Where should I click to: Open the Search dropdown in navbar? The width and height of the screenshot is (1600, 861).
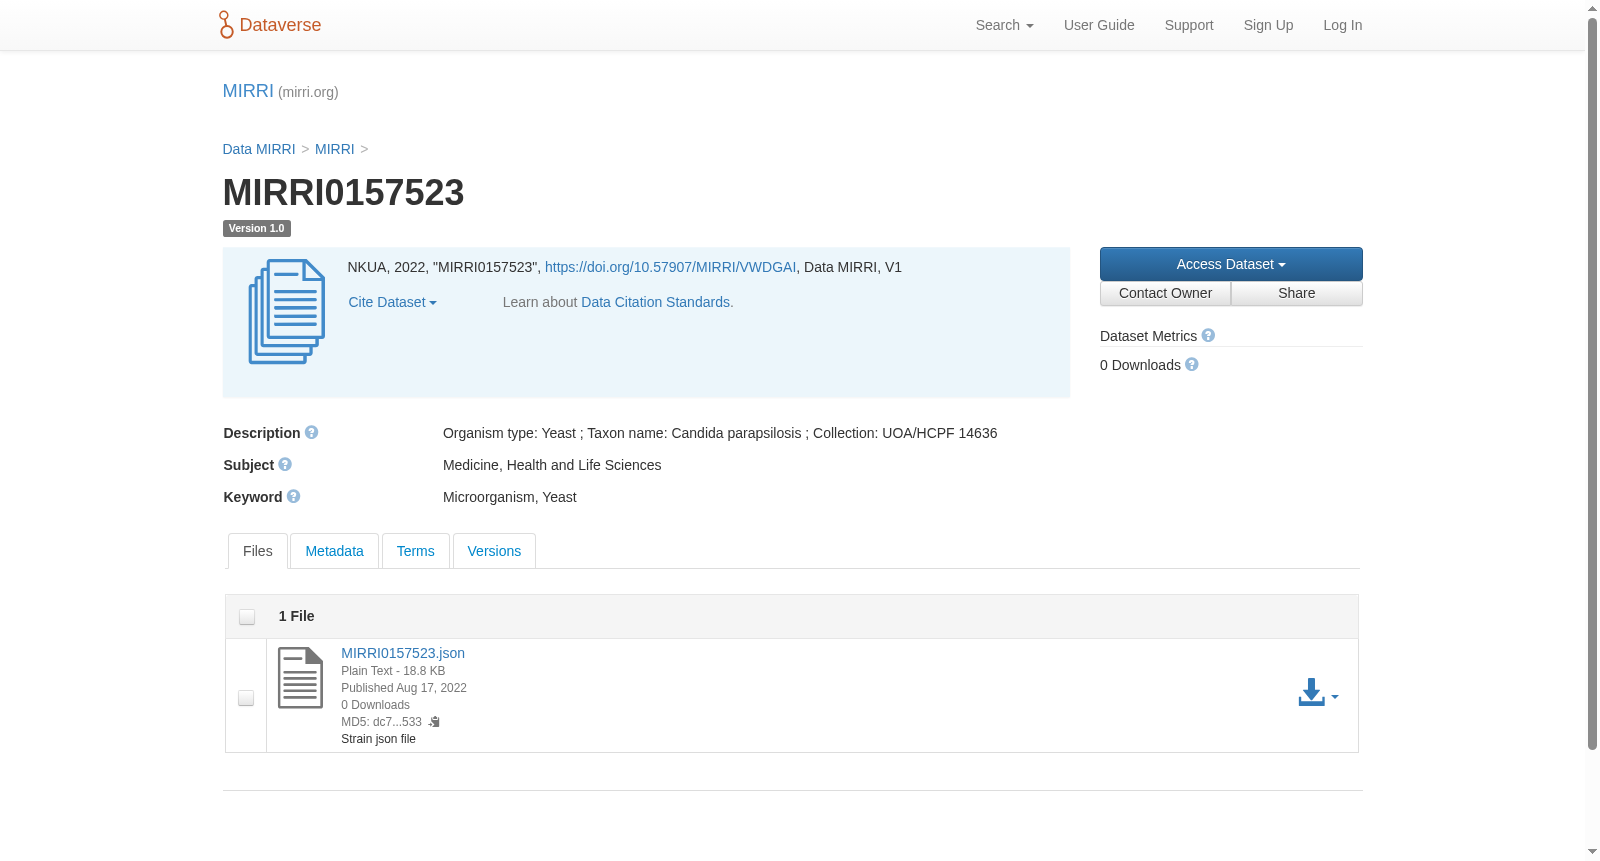(1004, 25)
